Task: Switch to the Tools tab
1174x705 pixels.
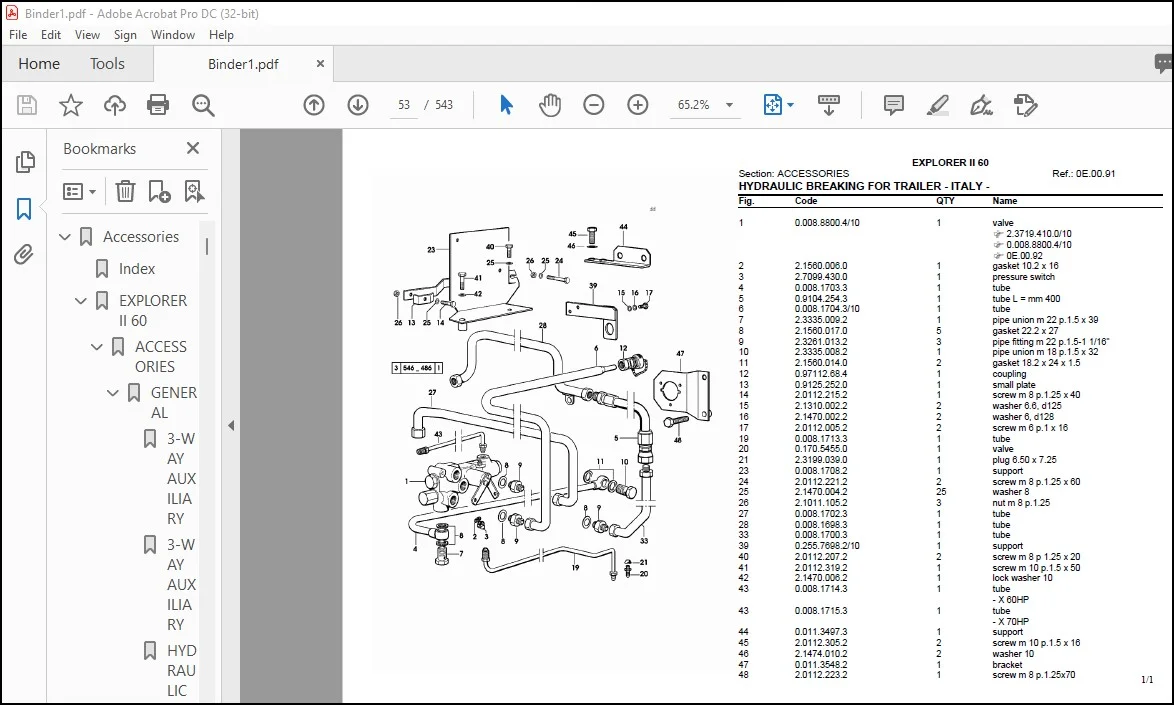Action: (107, 64)
